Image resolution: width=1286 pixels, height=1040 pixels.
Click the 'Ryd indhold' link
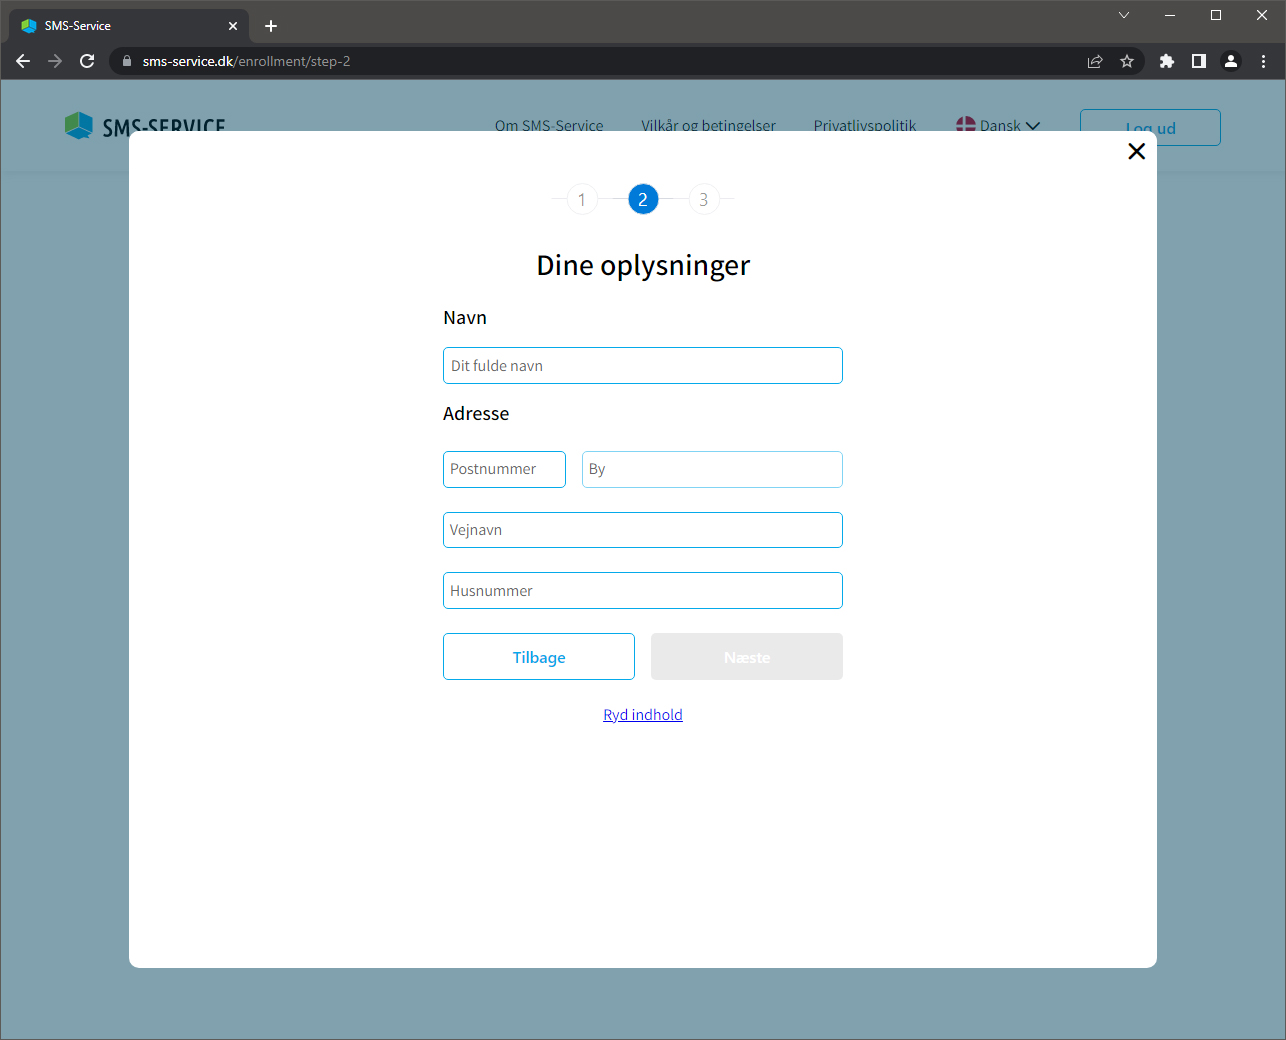click(x=643, y=715)
